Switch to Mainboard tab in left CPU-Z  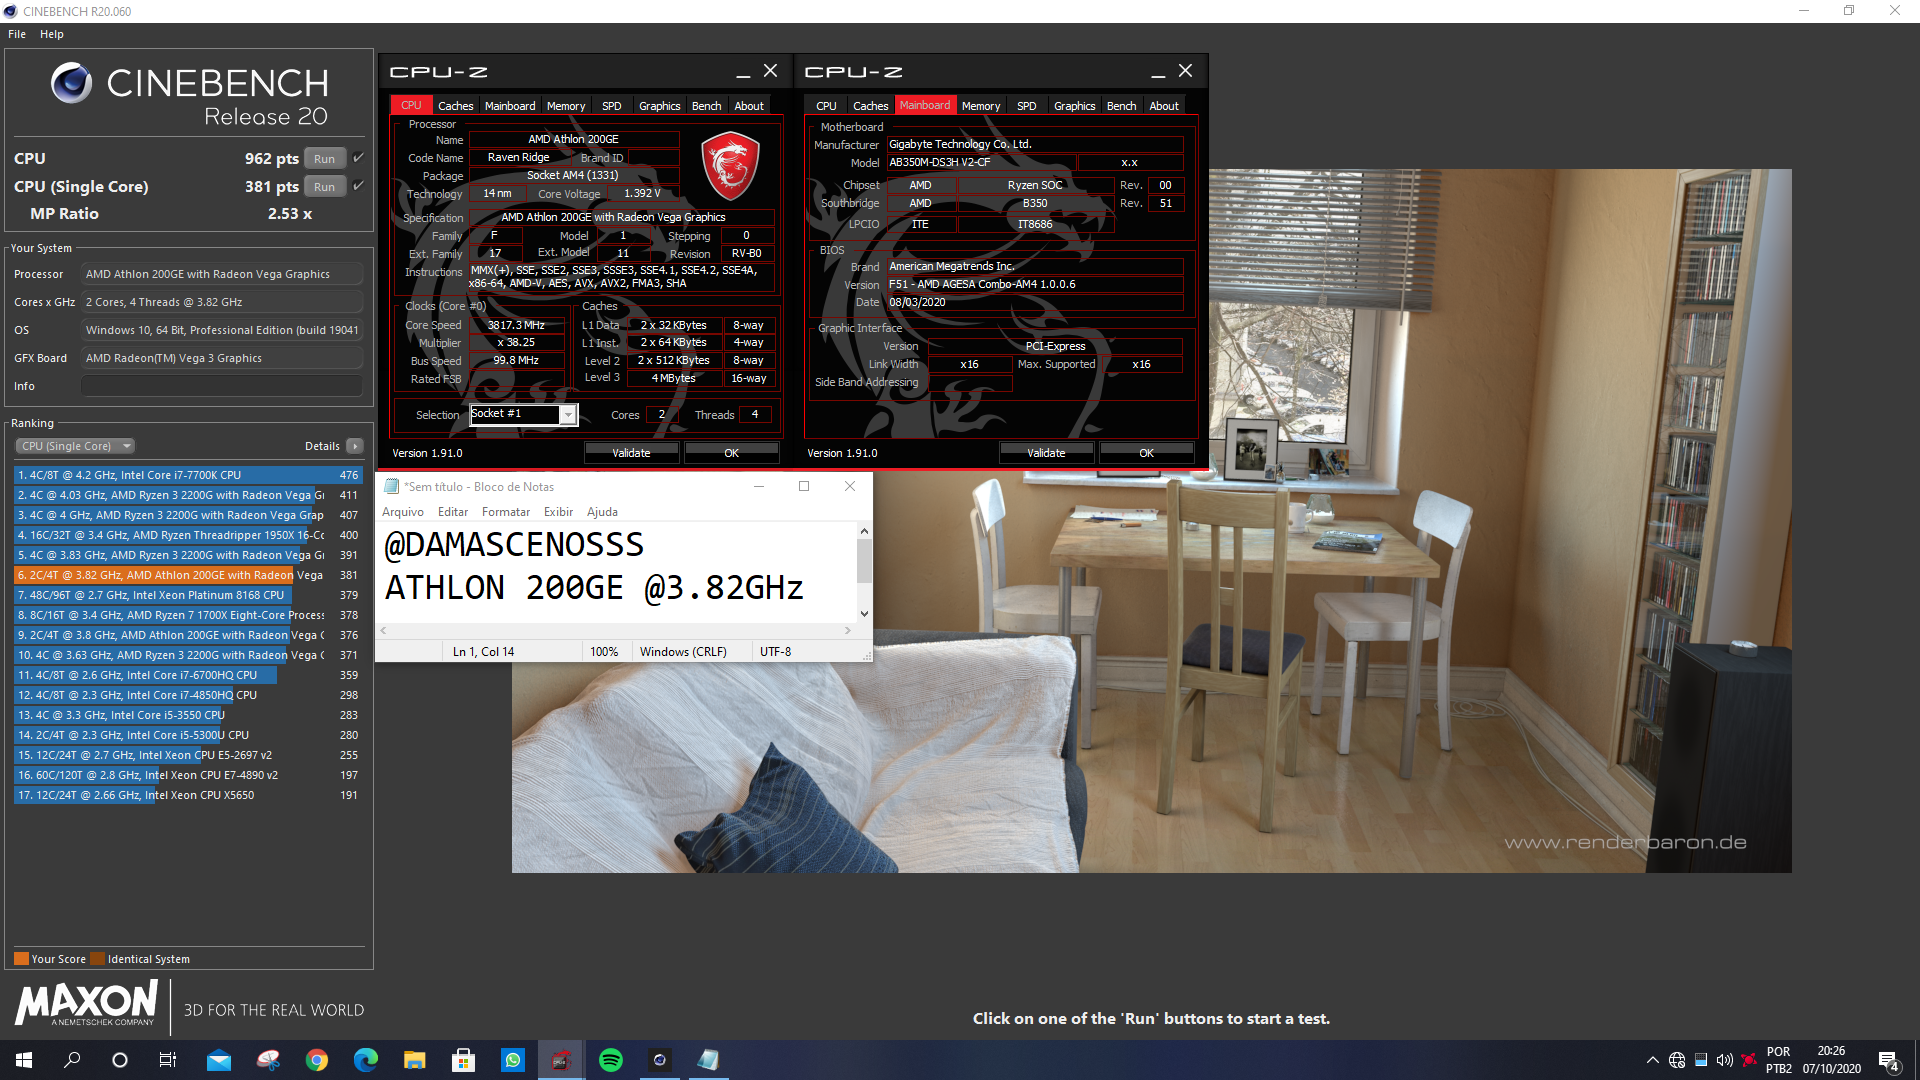[x=510, y=106]
